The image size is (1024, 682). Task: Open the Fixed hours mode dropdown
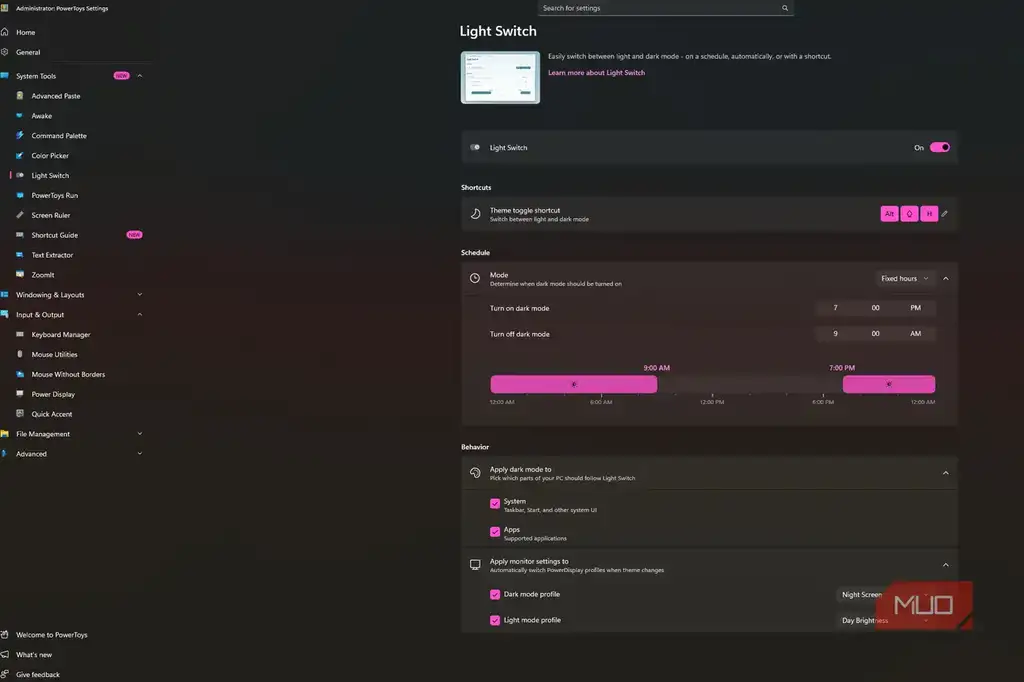click(904, 278)
